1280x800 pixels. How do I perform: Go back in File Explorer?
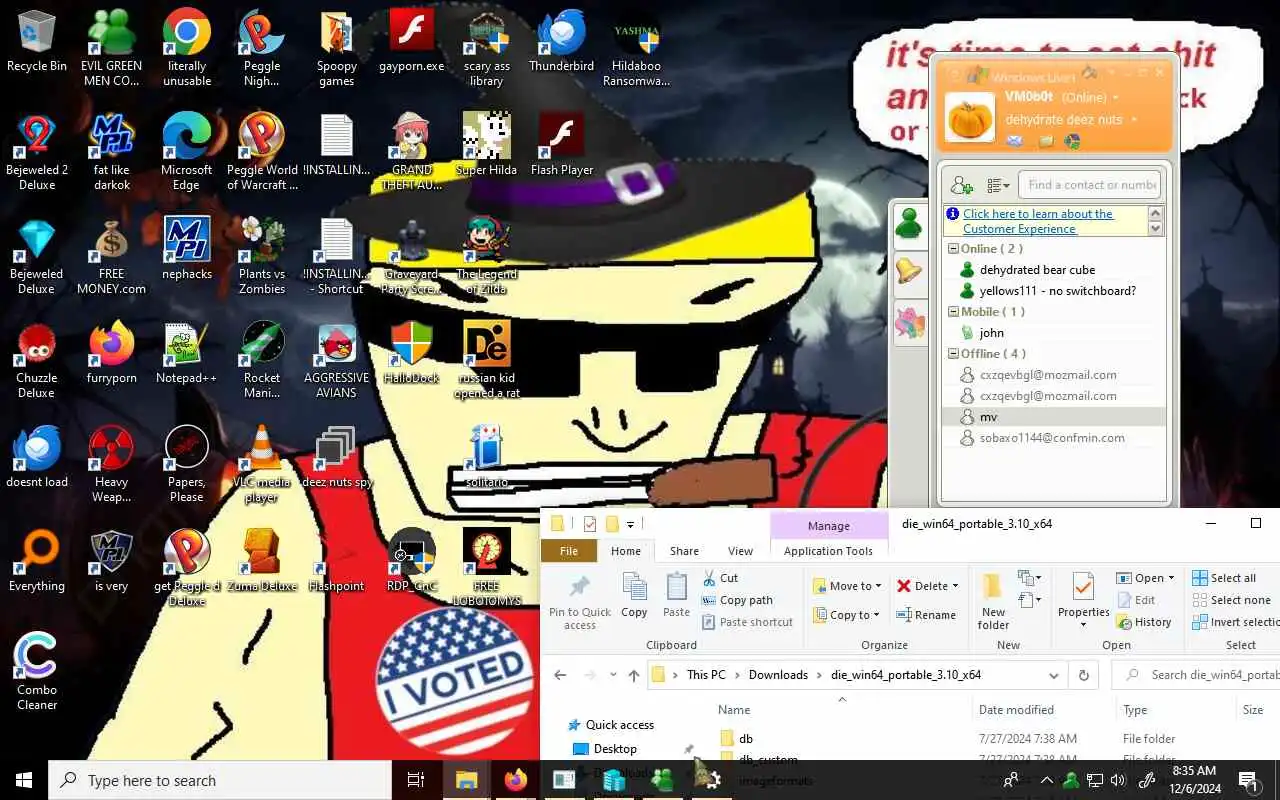[560, 675]
